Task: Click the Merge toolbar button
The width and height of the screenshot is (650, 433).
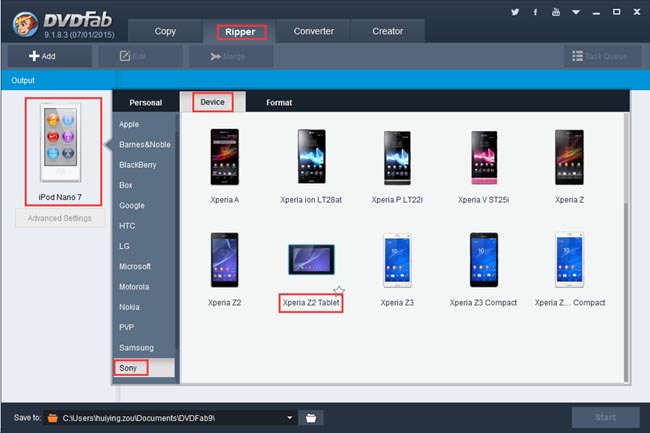Action: click(x=231, y=56)
